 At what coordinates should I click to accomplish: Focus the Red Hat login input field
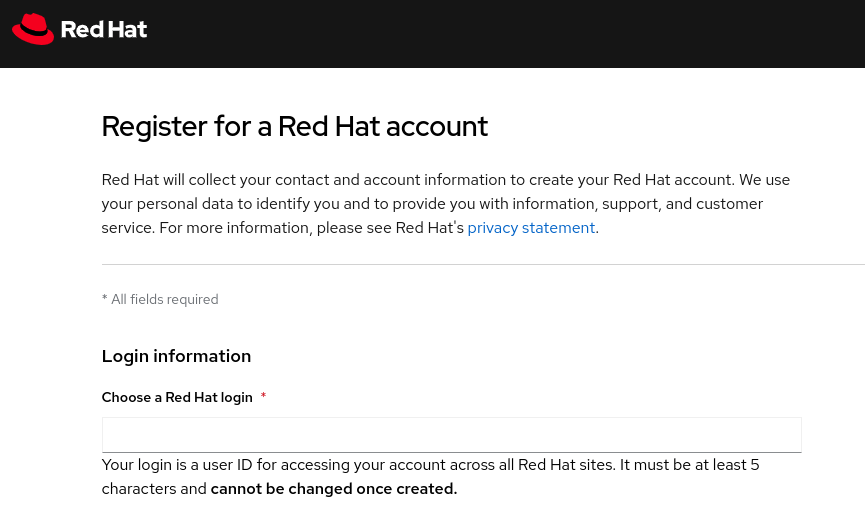(451, 435)
